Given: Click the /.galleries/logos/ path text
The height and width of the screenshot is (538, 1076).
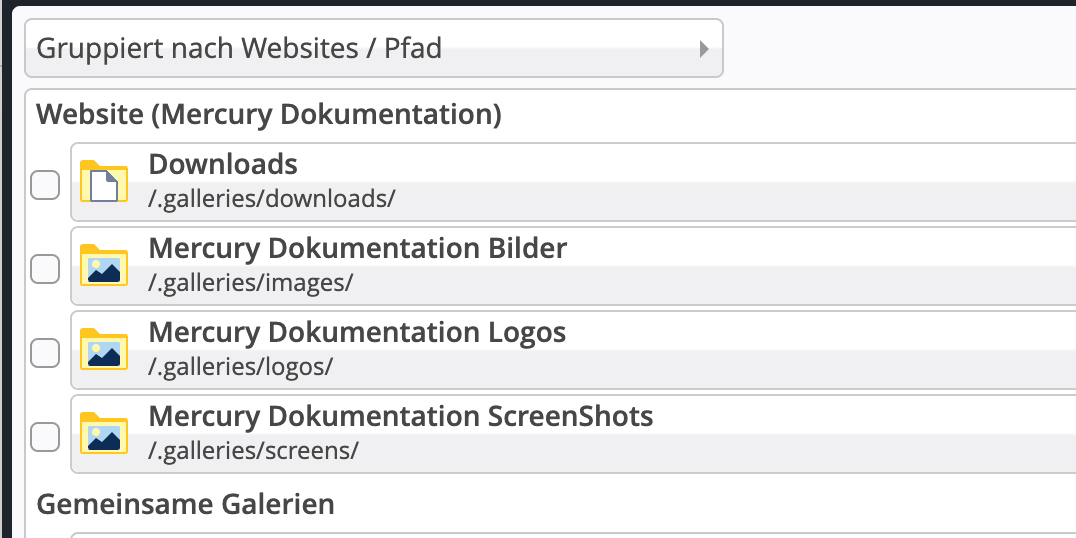Looking at the screenshot, I should 240,366.
